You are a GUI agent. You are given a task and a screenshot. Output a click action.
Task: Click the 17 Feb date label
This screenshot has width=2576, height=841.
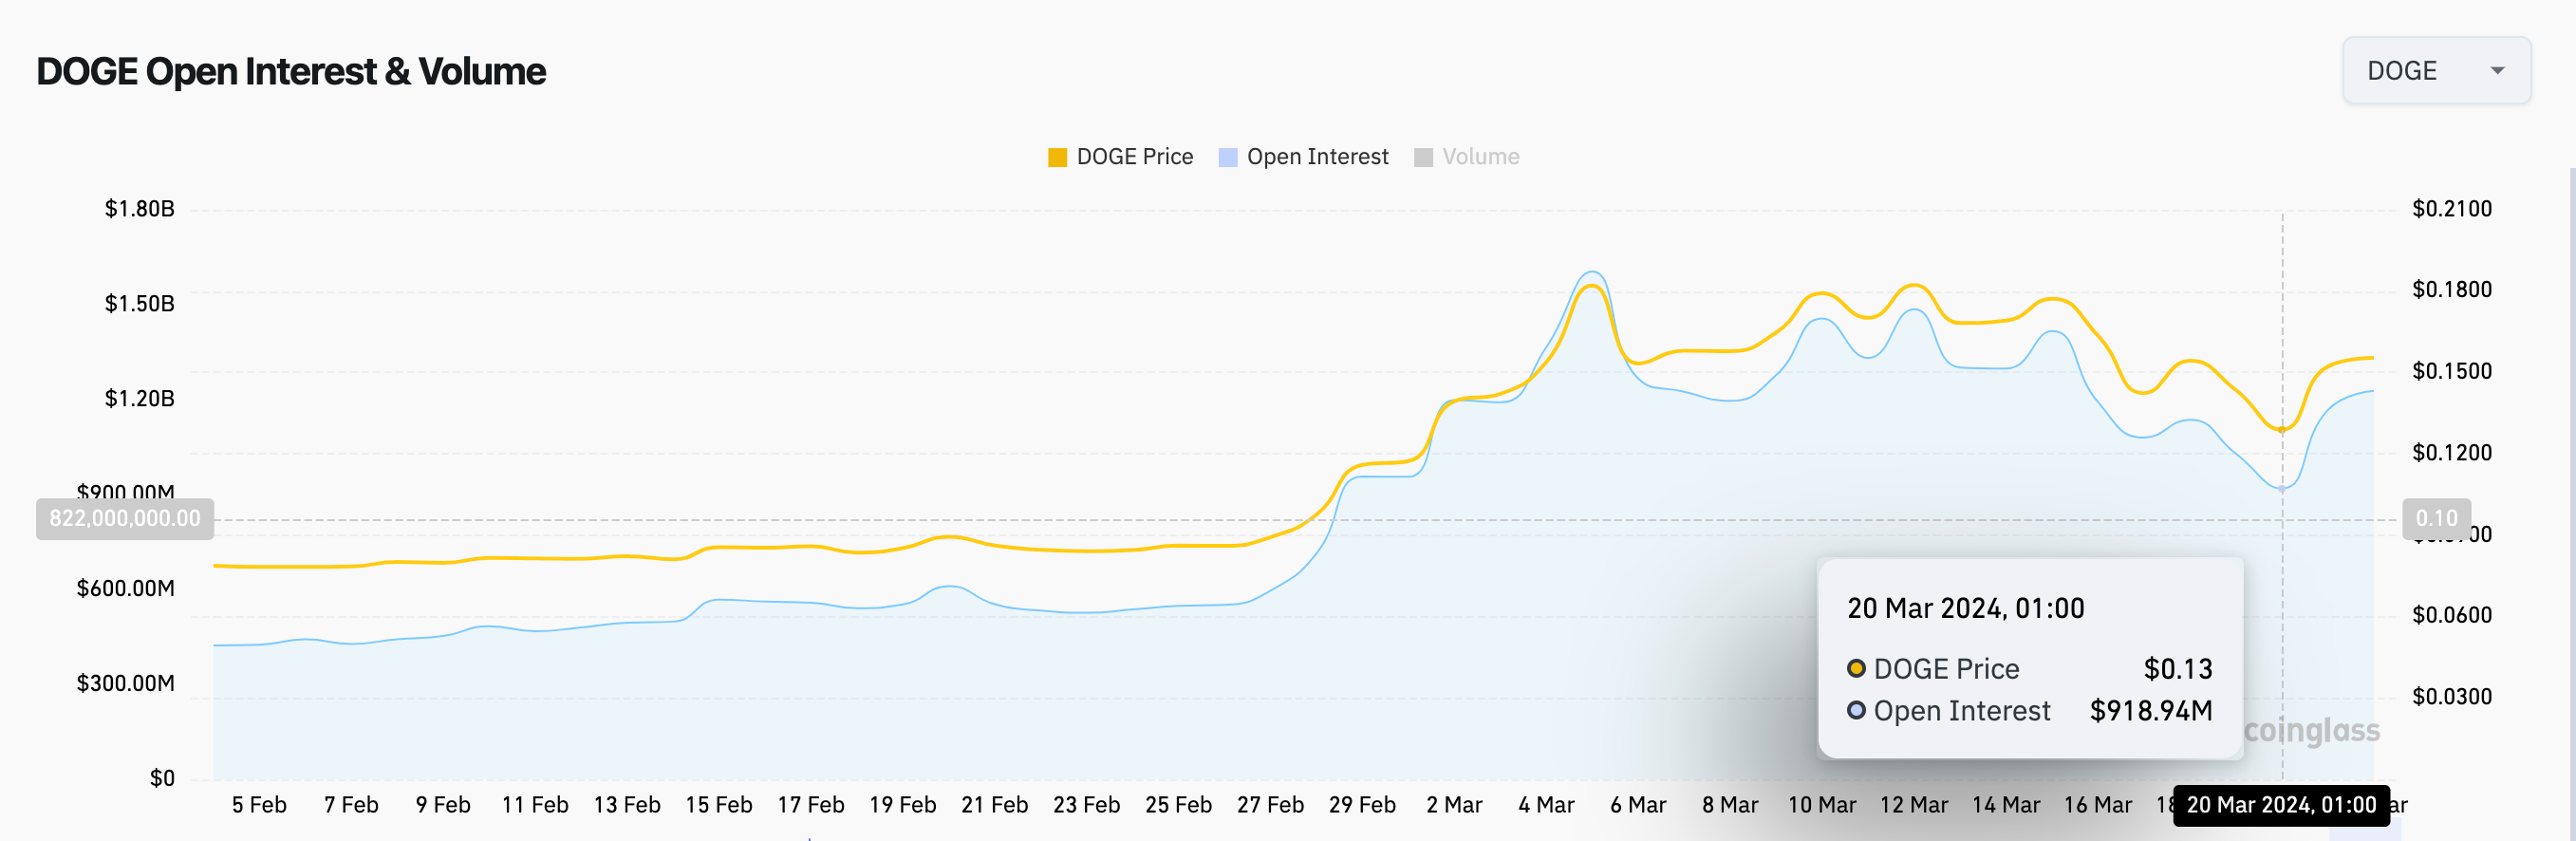(x=811, y=805)
